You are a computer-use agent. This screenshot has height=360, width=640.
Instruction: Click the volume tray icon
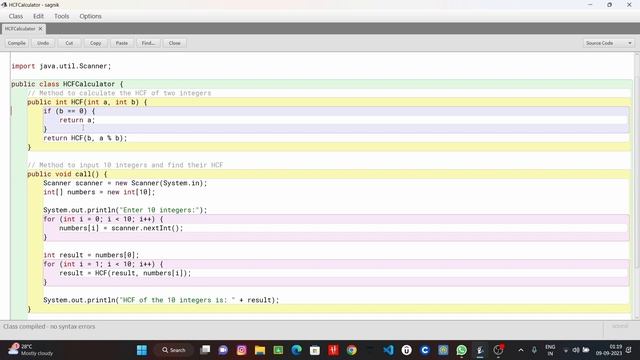pos(576,350)
